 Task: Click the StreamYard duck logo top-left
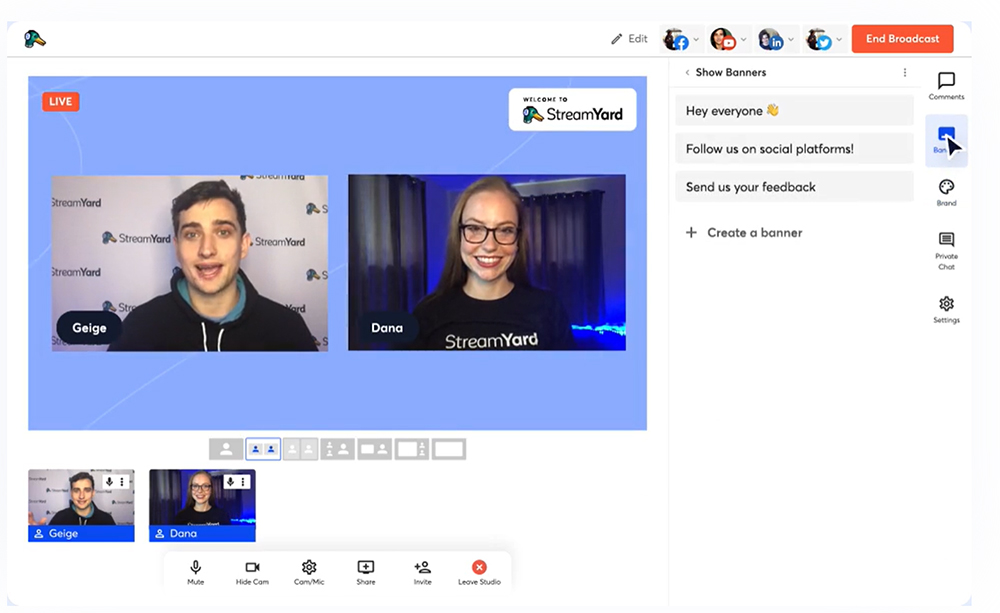[x=35, y=39]
